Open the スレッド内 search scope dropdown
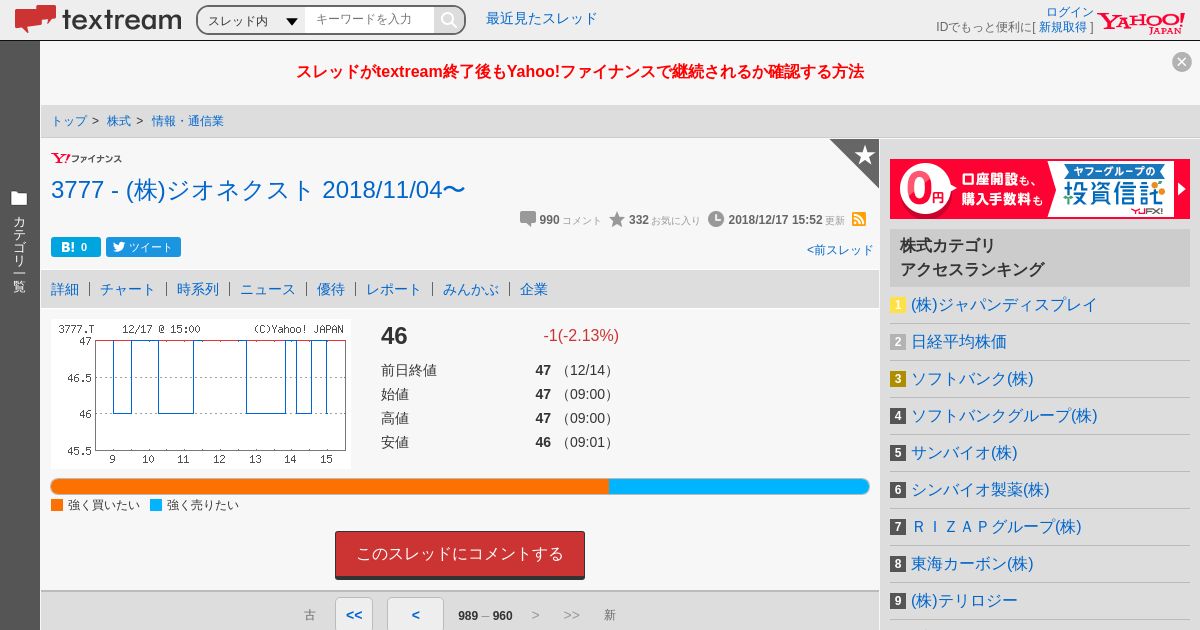 coord(252,20)
